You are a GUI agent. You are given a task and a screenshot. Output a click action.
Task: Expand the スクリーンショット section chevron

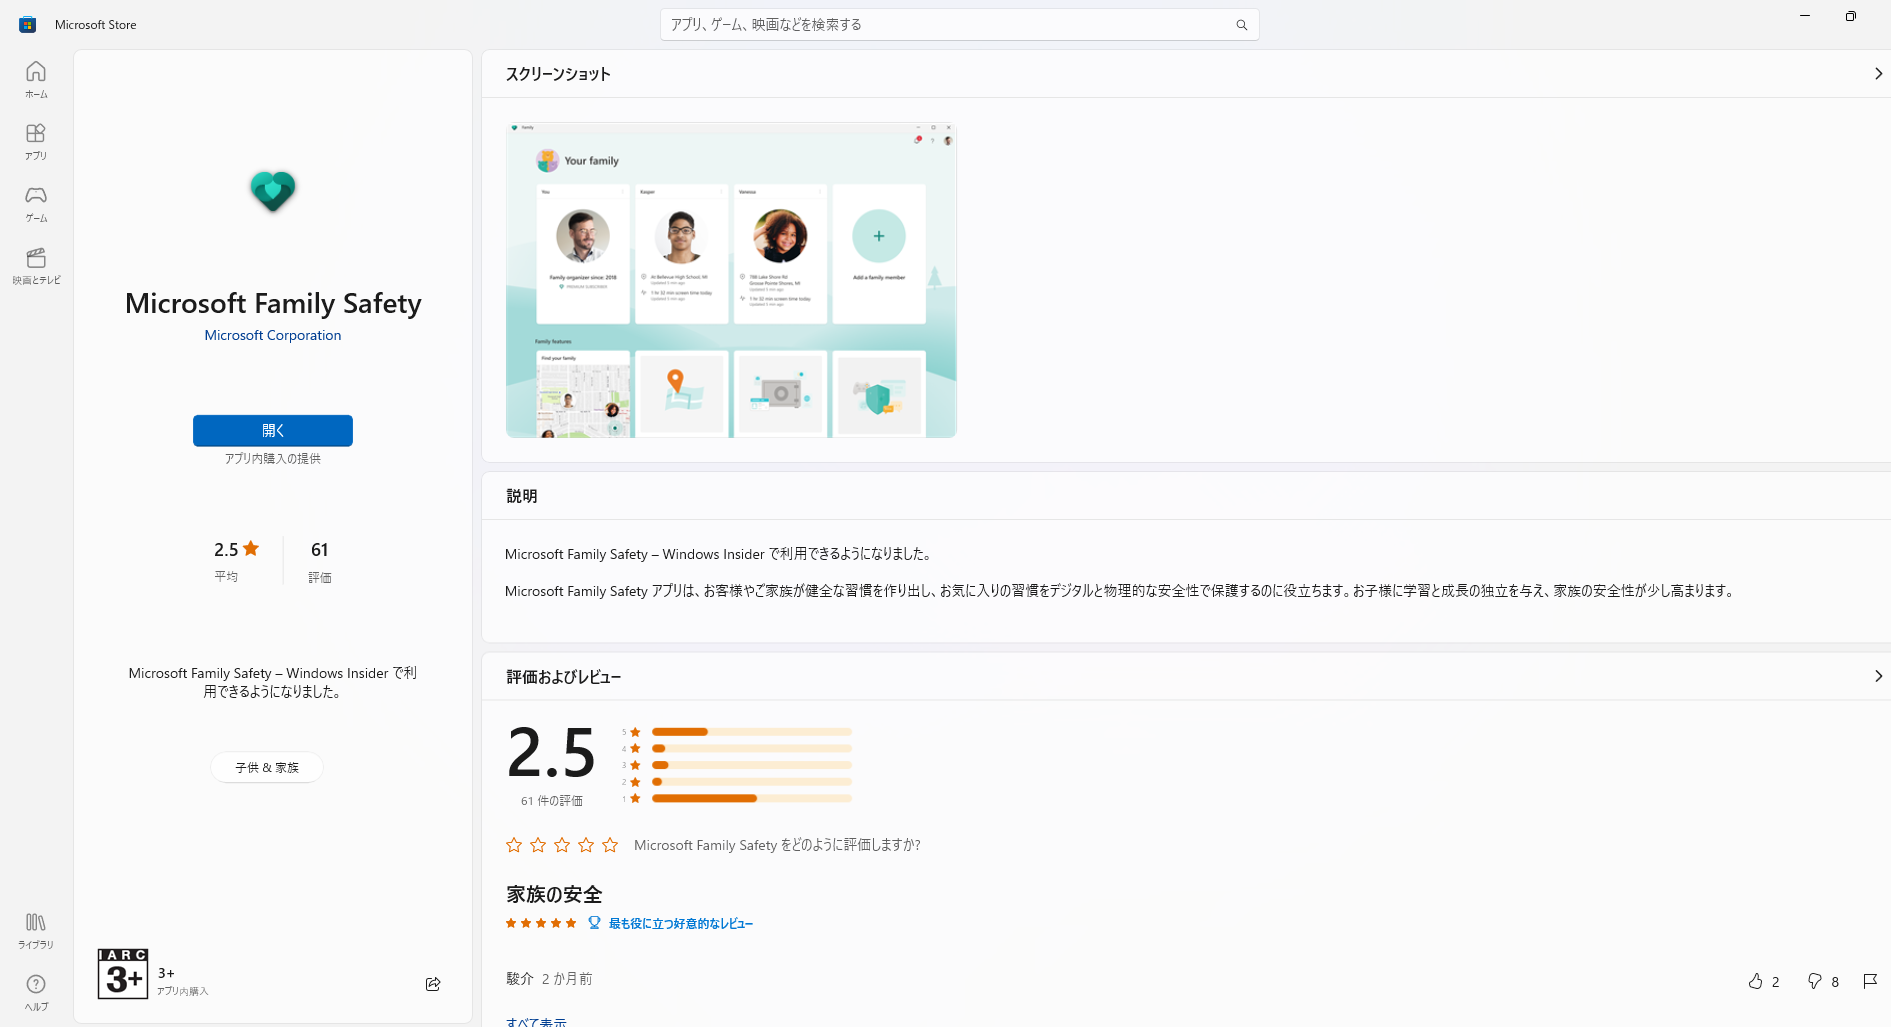[1877, 74]
